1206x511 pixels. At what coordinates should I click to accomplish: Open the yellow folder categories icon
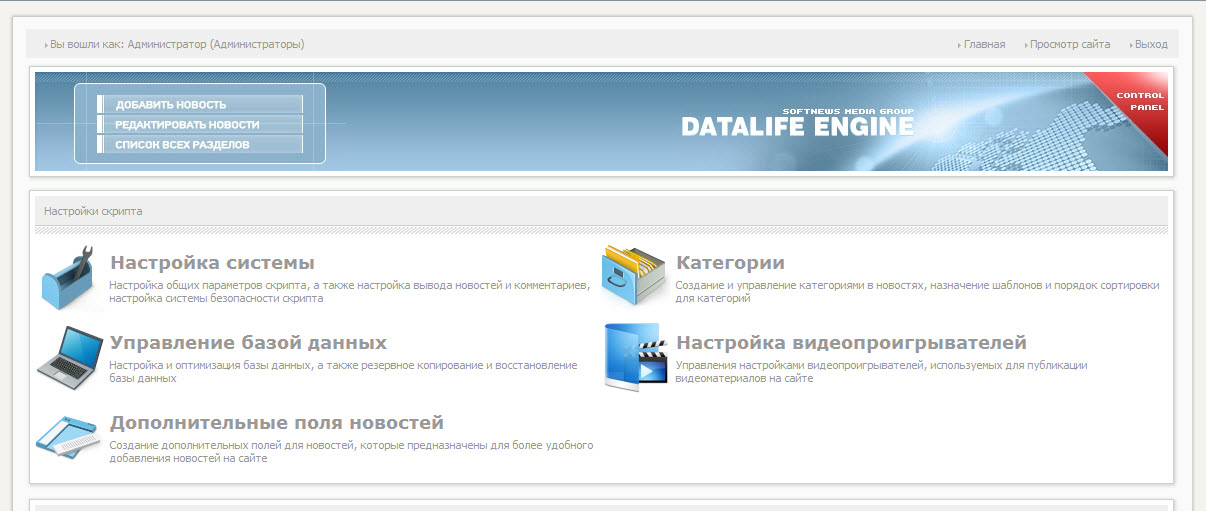pyautogui.click(x=634, y=275)
